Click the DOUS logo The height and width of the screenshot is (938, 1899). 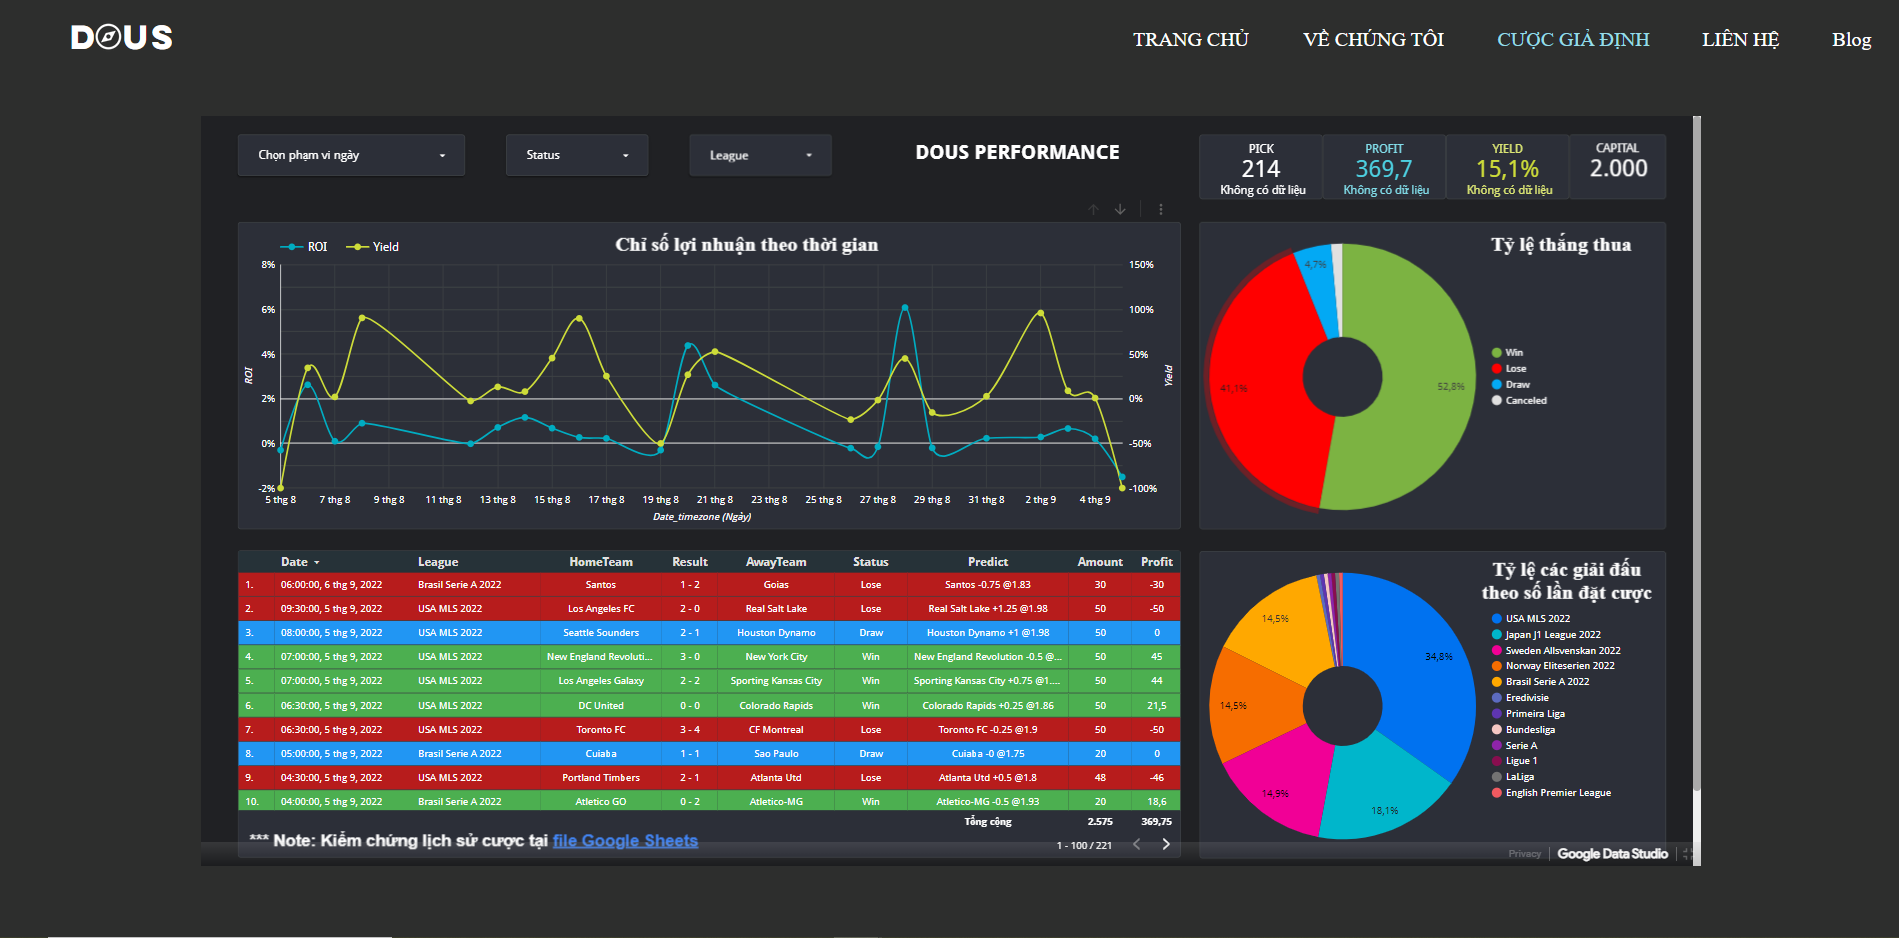(121, 38)
